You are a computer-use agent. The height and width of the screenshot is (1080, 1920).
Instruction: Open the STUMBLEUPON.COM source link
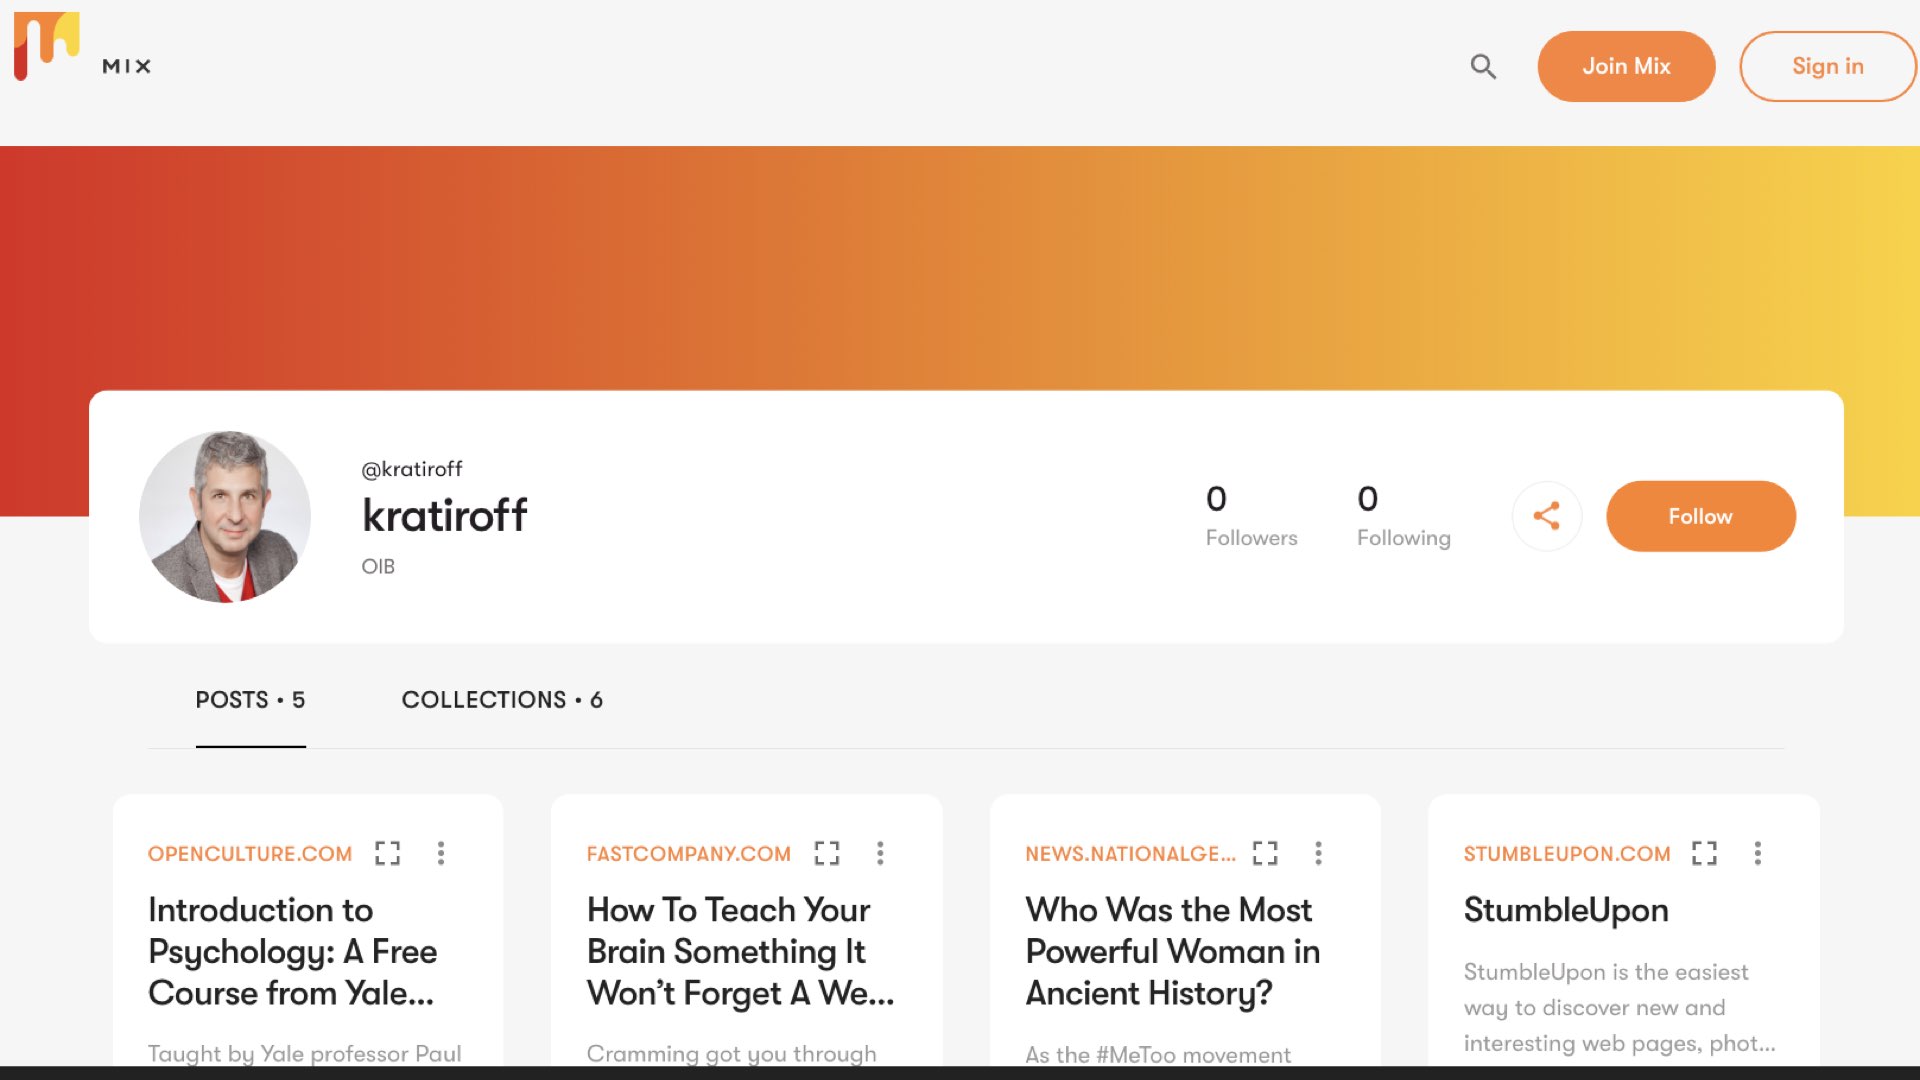[1567, 854]
